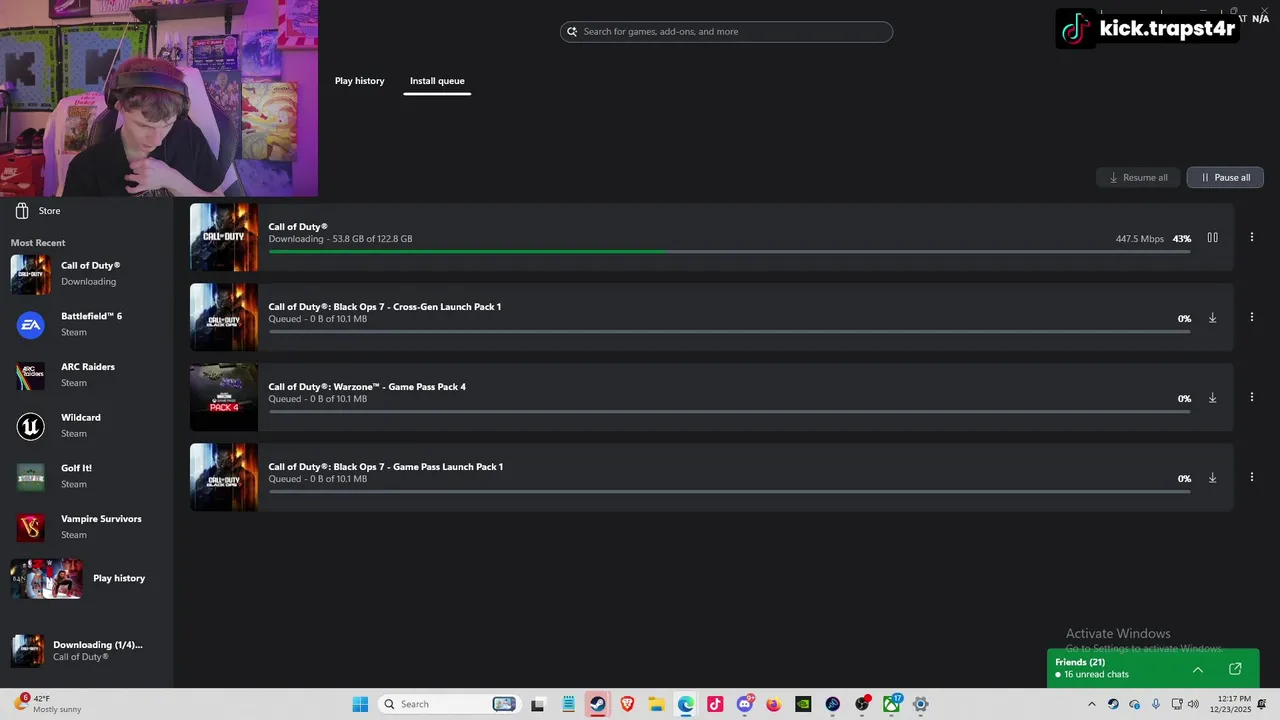1280x720 pixels.
Task: Click the Cross-Gen Launch Pack 1 progress bar
Action: [729, 331]
